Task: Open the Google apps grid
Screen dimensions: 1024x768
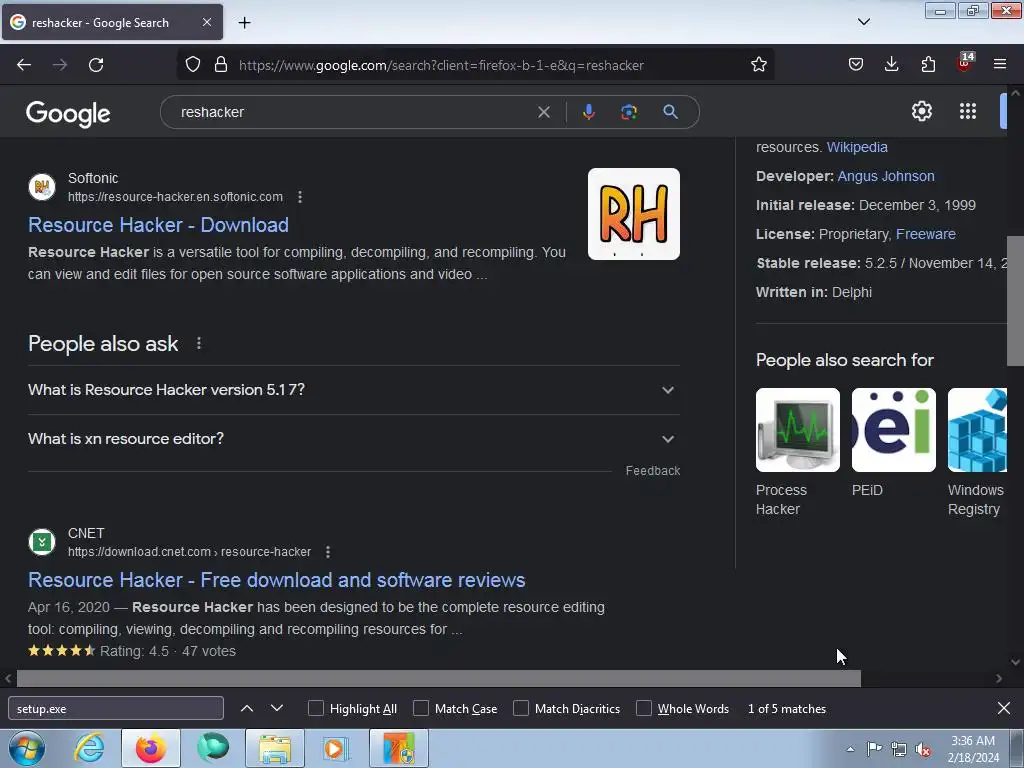Action: point(968,111)
